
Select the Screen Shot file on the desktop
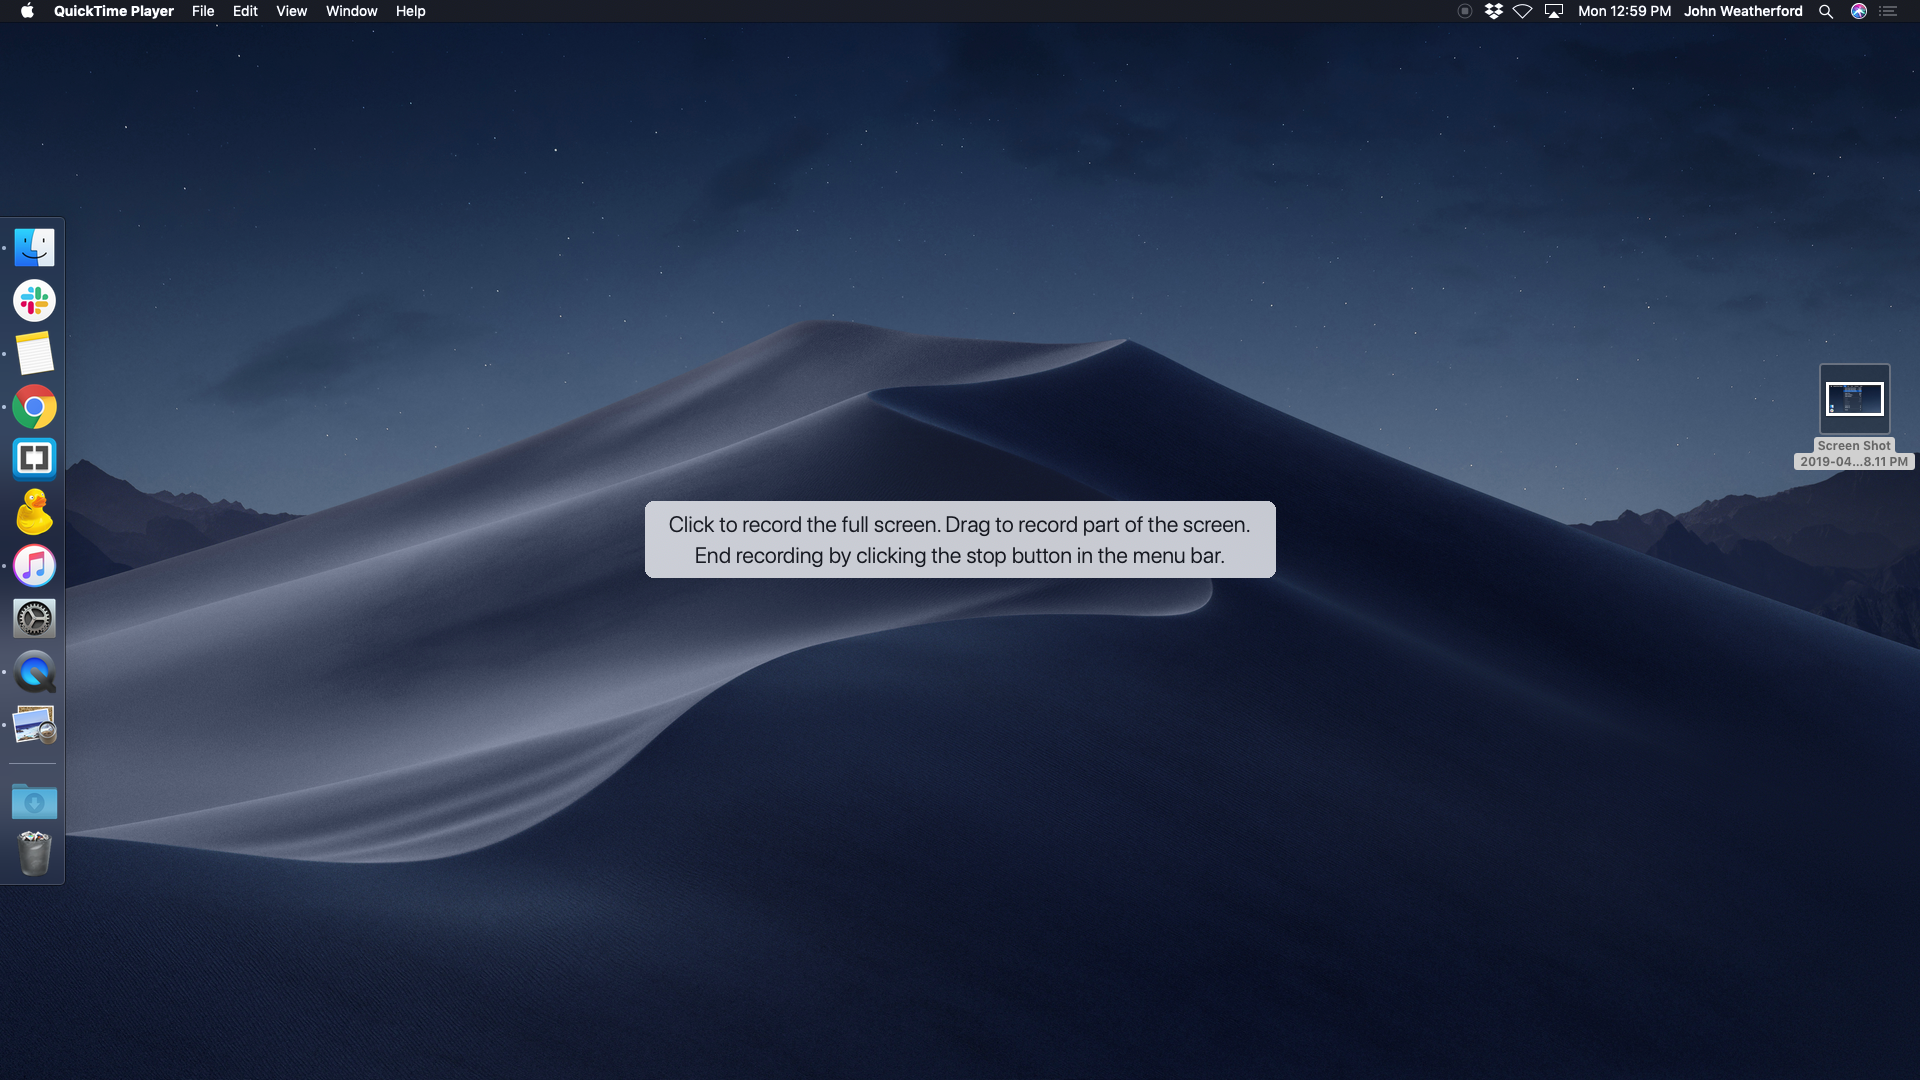(1855, 398)
